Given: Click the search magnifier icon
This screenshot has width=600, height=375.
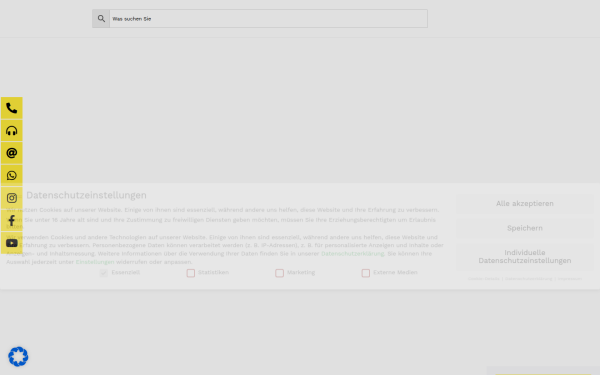Looking at the screenshot, I should [x=101, y=19].
